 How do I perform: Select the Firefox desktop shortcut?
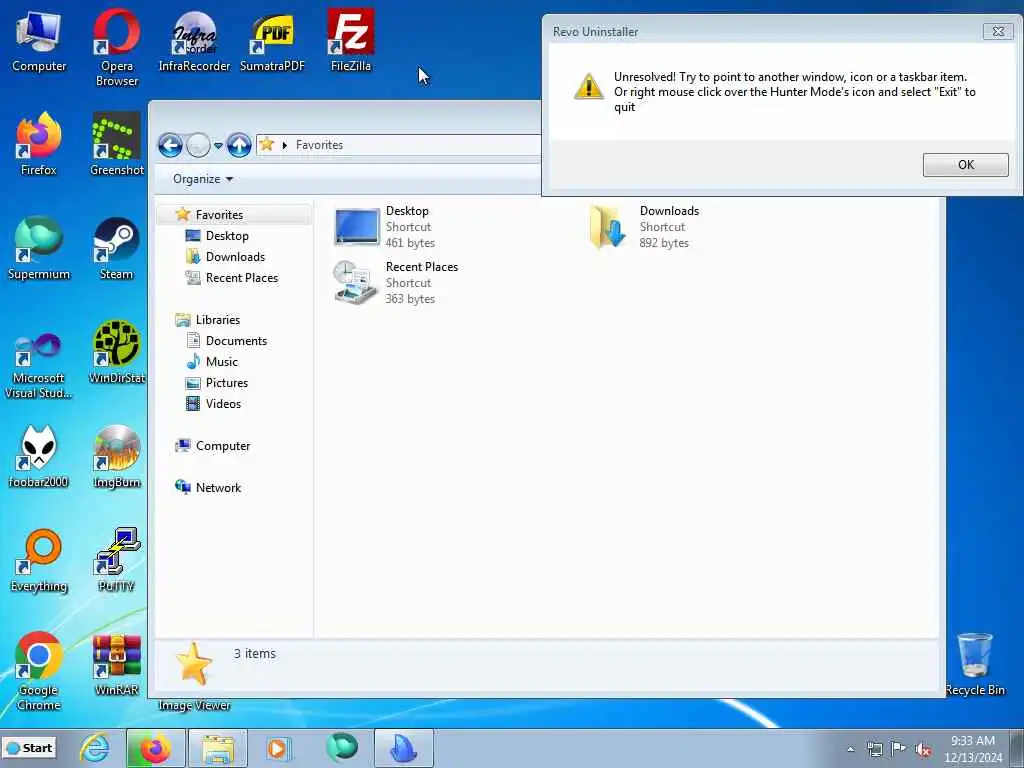pos(39,144)
